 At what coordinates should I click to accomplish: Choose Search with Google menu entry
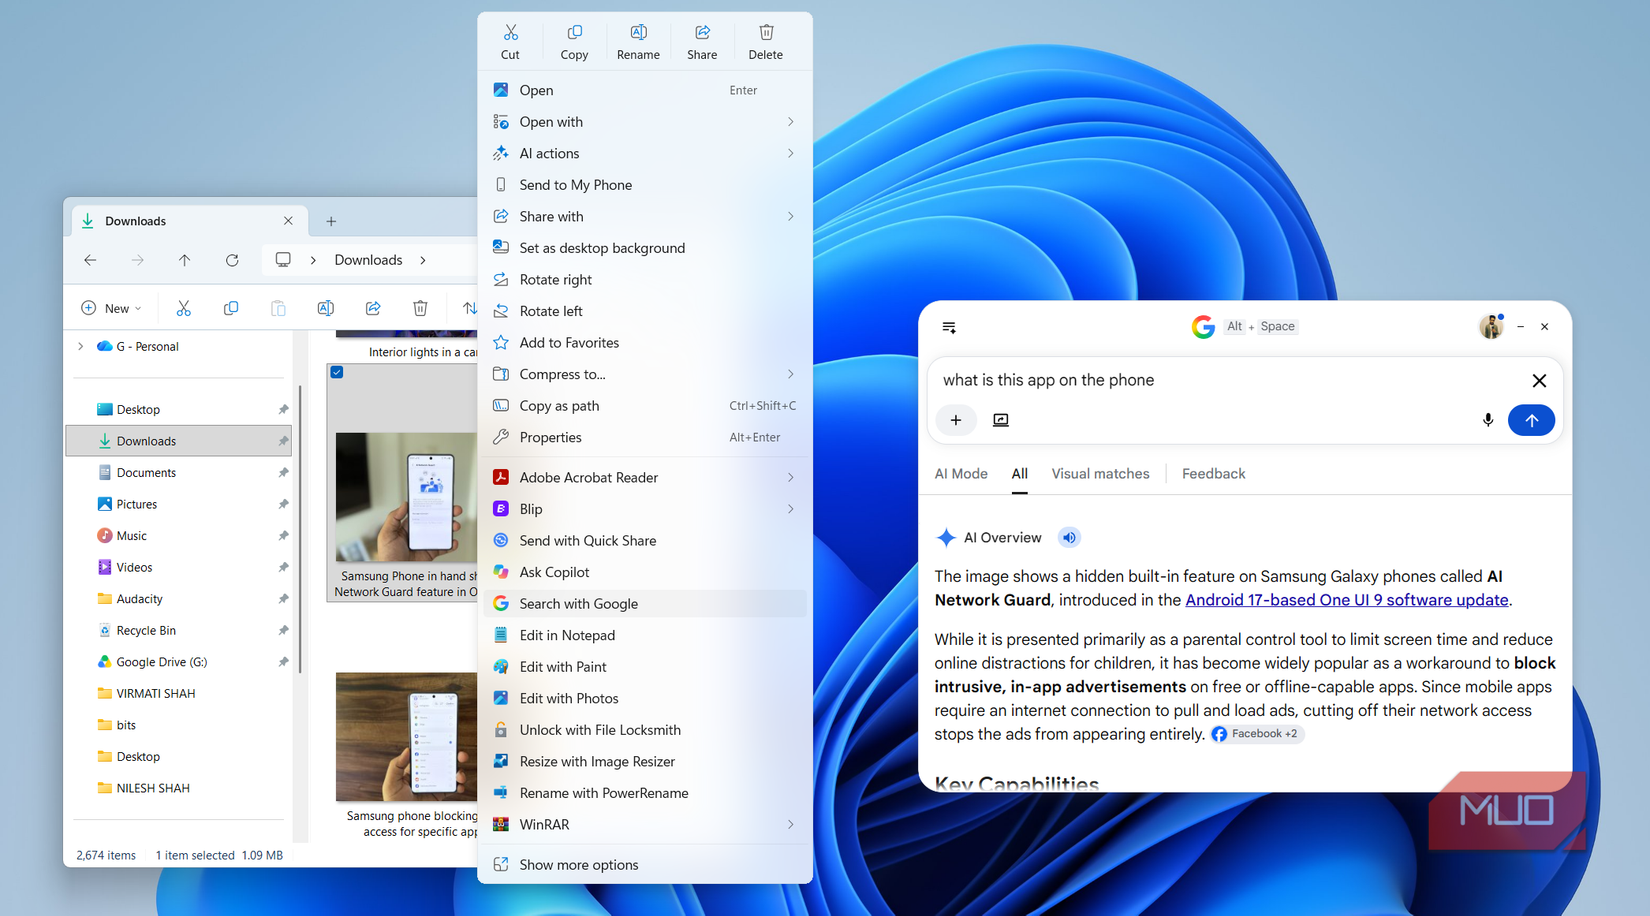pyautogui.click(x=645, y=604)
